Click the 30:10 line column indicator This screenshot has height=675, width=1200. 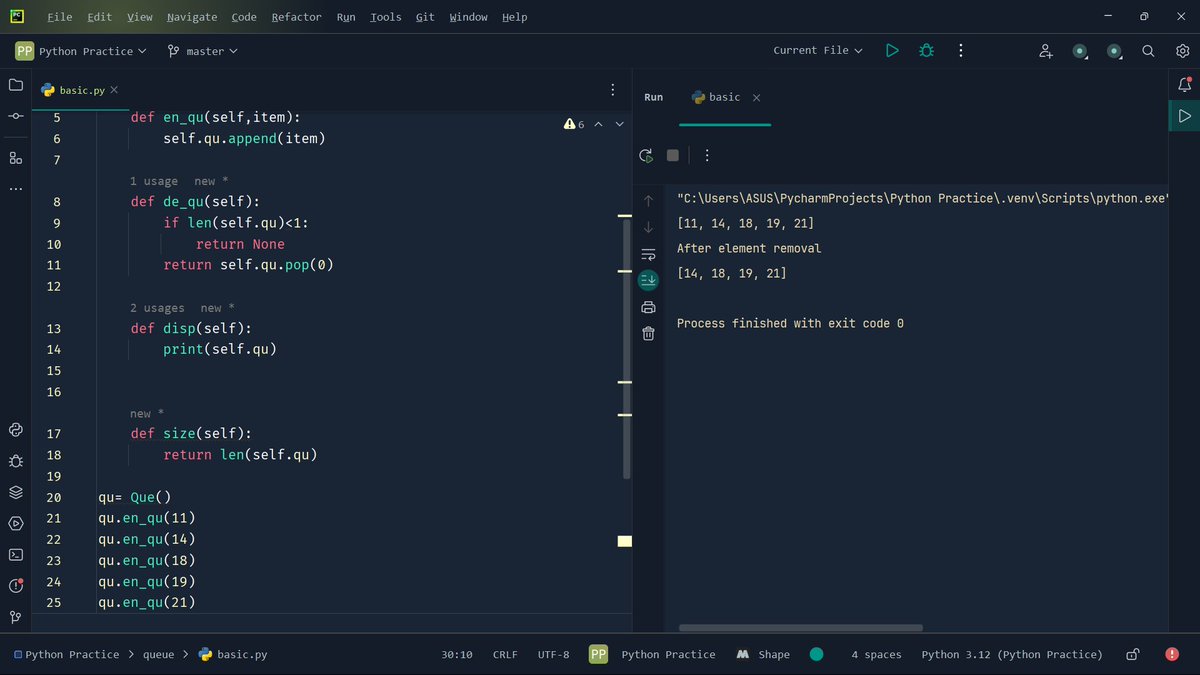click(457, 654)
